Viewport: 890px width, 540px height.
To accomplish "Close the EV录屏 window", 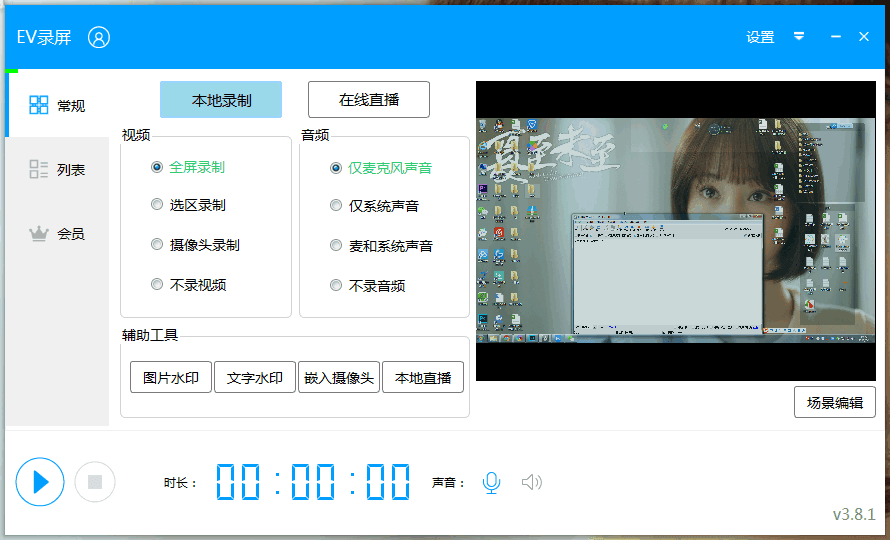I will click(x=864, y=37).
